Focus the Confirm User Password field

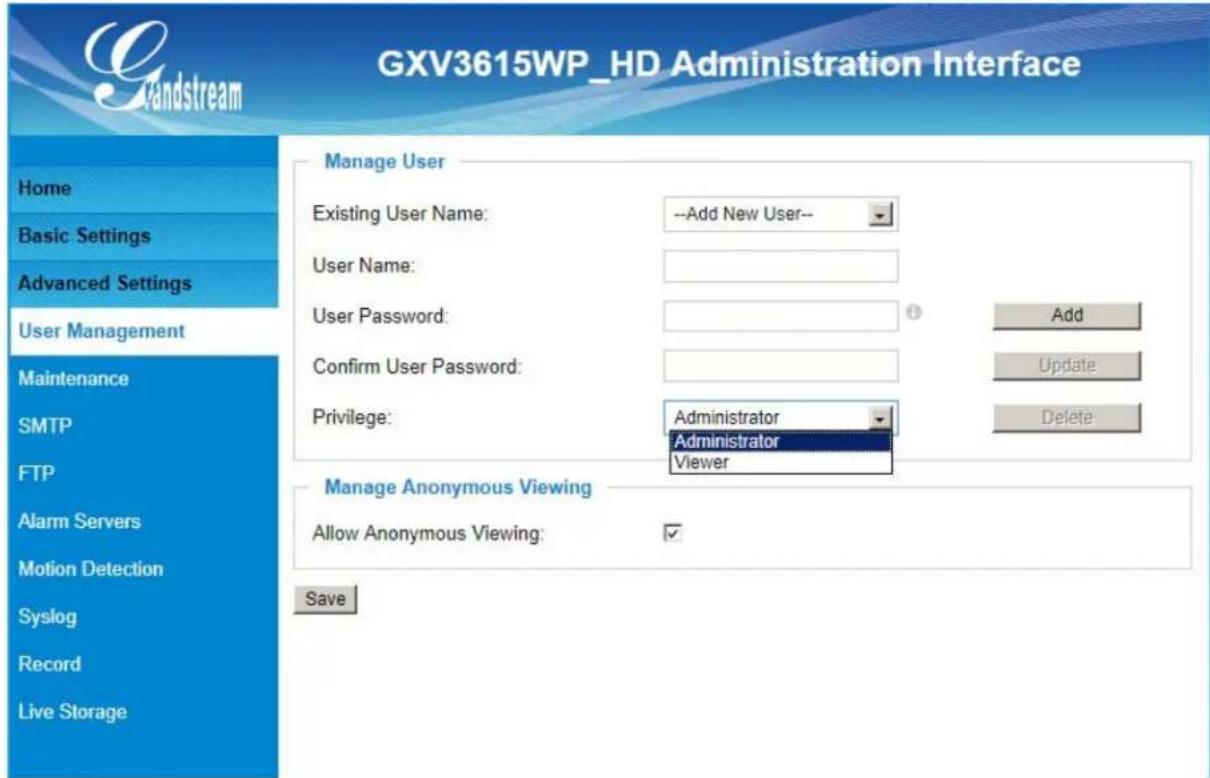tap(780, 367)
